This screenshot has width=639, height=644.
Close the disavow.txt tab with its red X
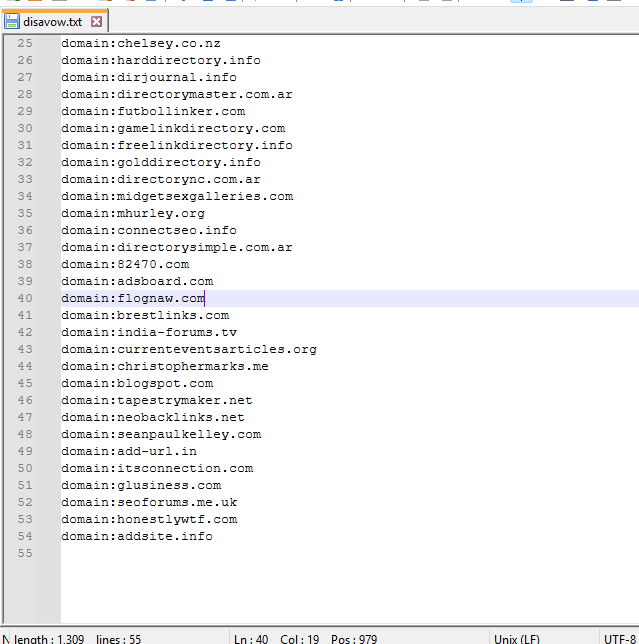click(97, 21)
